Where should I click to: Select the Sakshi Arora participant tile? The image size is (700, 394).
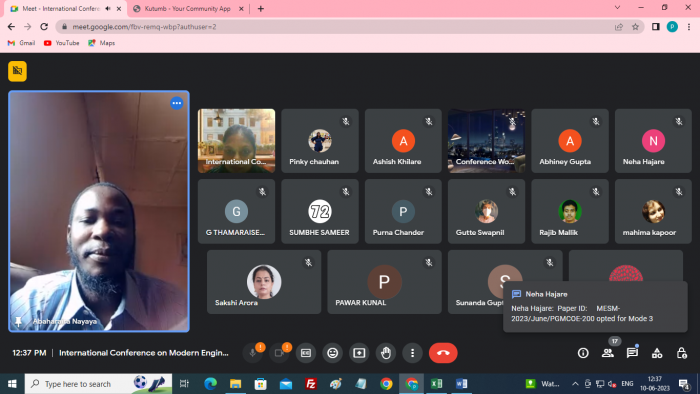(x=264, y=282)
